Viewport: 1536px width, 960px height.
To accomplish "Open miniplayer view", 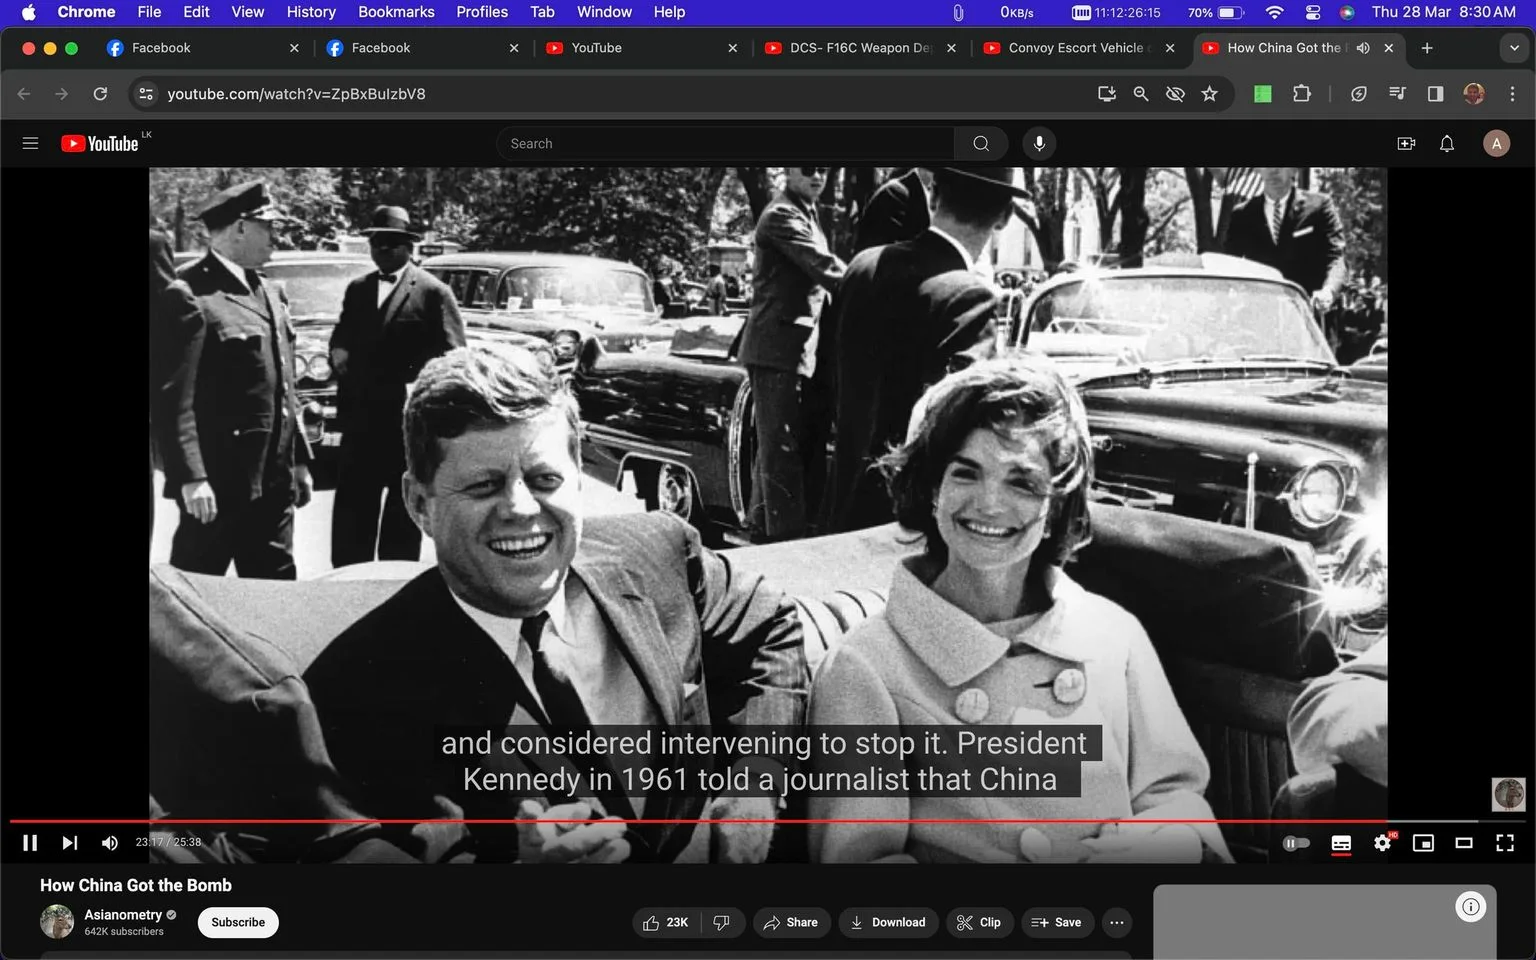I will (x=1423, y=843).
